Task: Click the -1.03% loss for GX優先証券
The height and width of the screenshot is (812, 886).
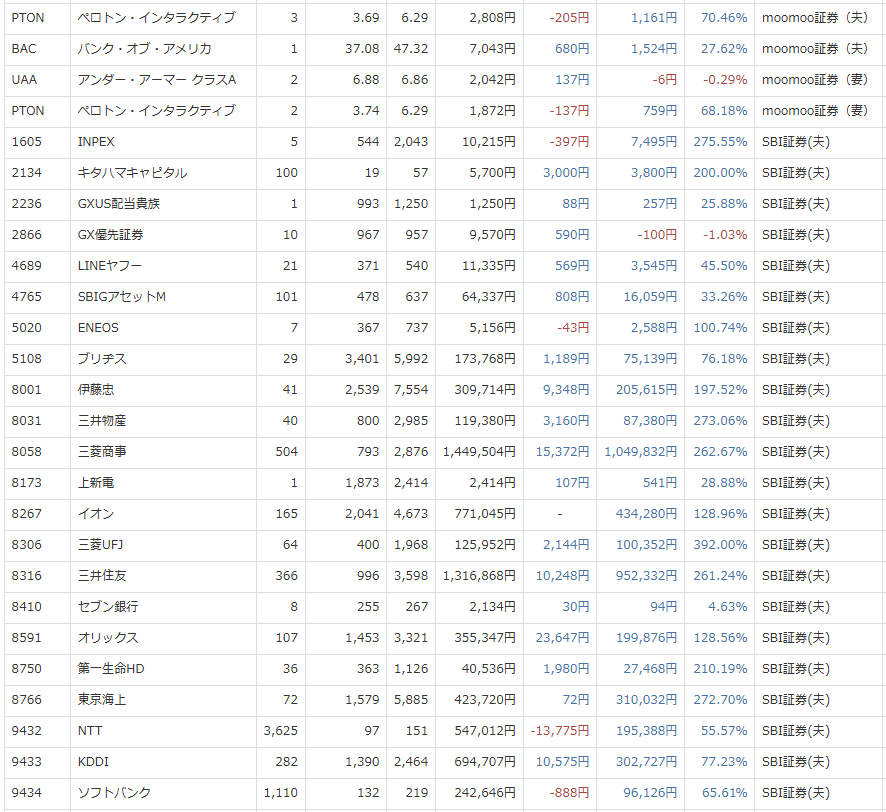Action: click(725, 235)
